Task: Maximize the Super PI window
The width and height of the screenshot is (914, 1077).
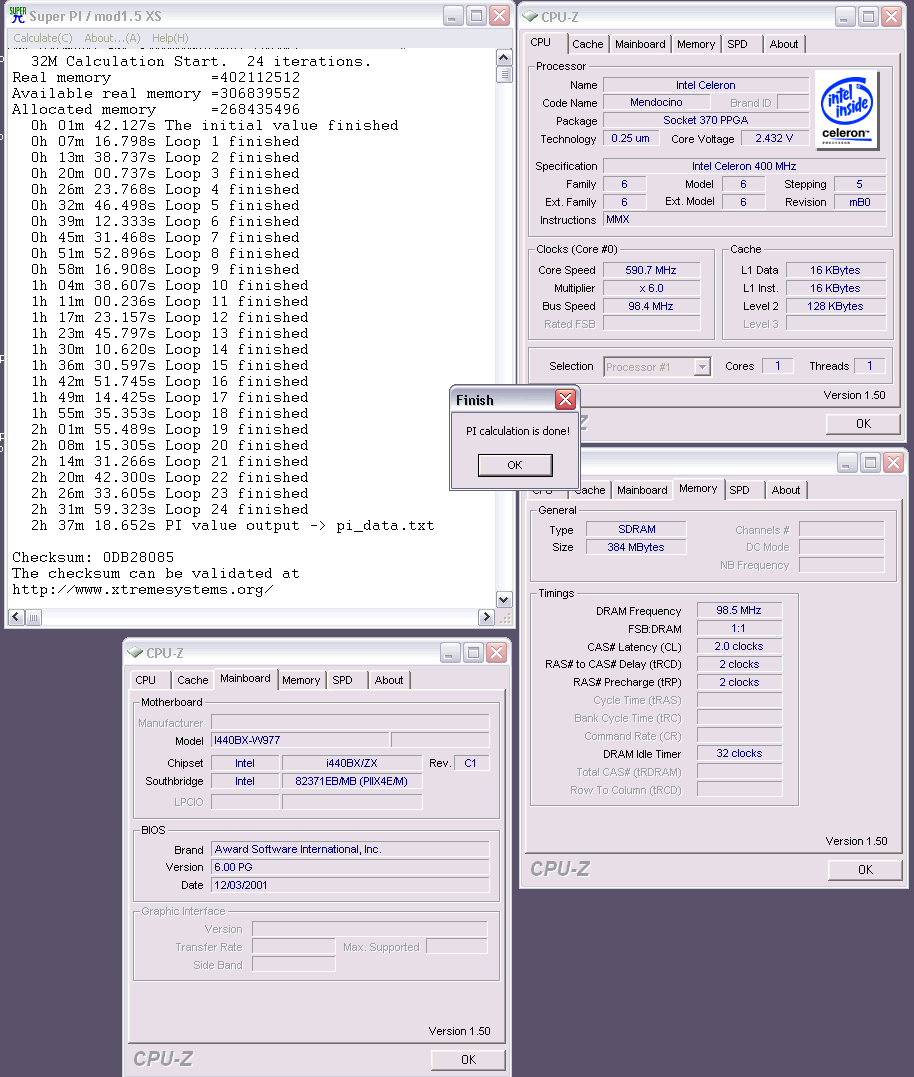Action: (476, 16)
